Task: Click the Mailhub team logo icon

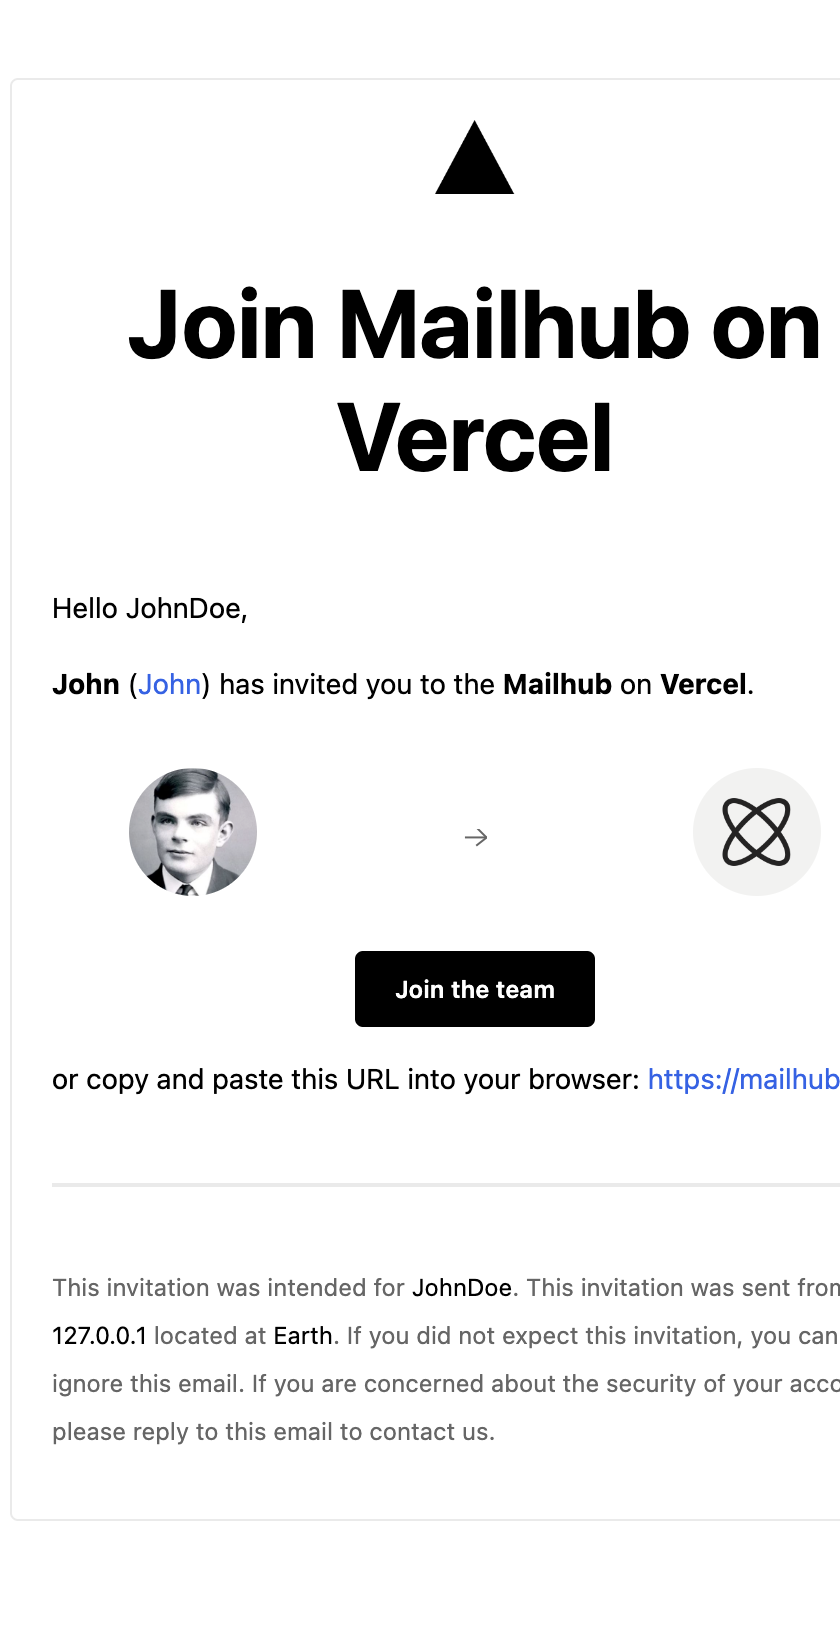Action: [x=756, y=832]
